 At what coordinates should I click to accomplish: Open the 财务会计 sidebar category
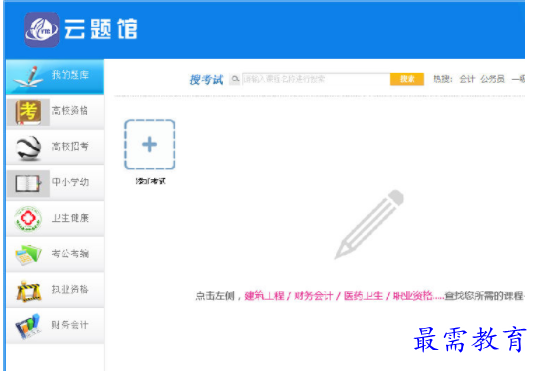[x=55, y=326]
